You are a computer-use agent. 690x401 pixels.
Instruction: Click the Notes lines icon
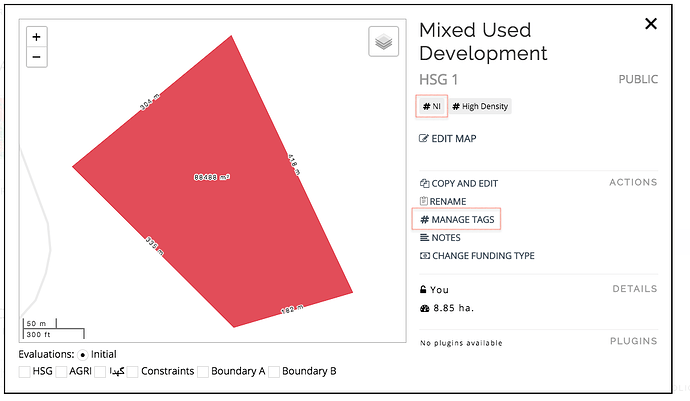424,238
